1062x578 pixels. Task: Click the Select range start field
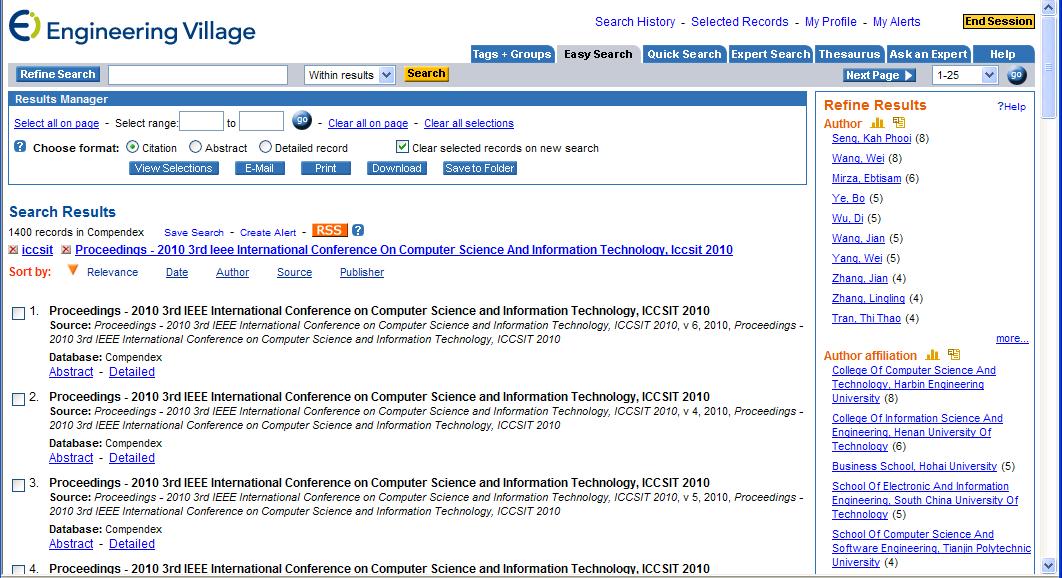point(201,122)
